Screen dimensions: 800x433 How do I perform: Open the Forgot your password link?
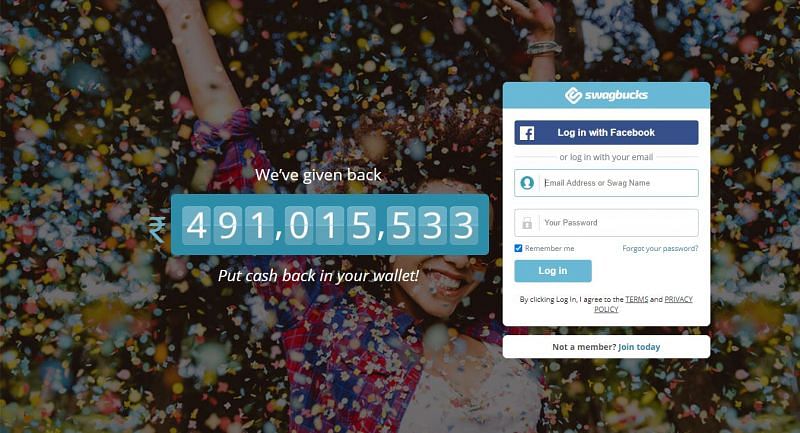click(x=660, y=248)
